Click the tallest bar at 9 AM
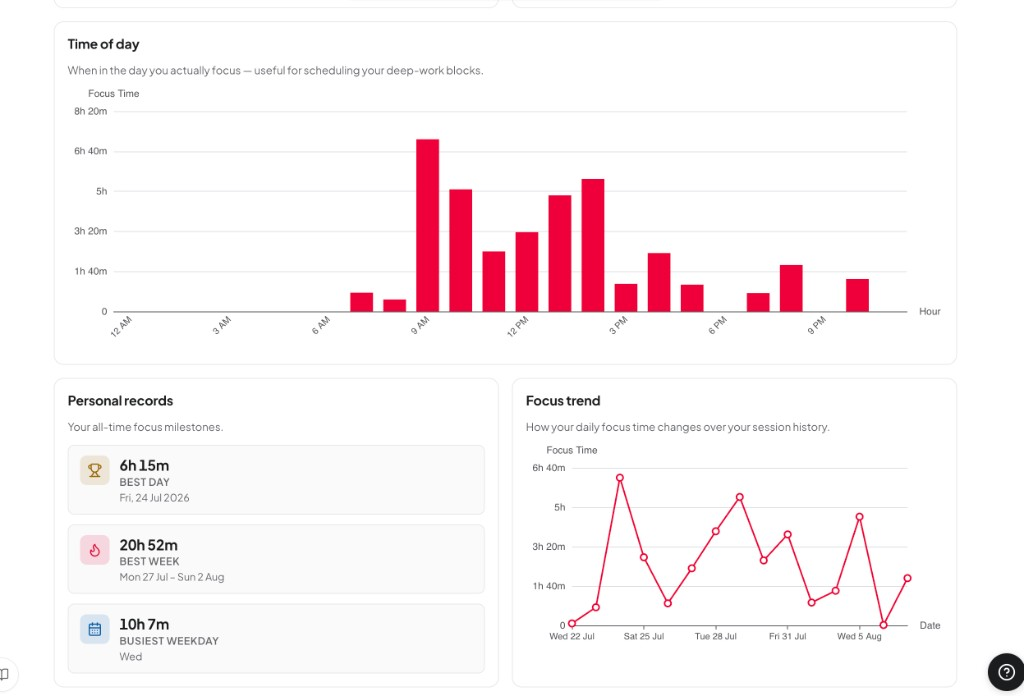Viewport: 1024px width, 696px height. coord(428,225)
